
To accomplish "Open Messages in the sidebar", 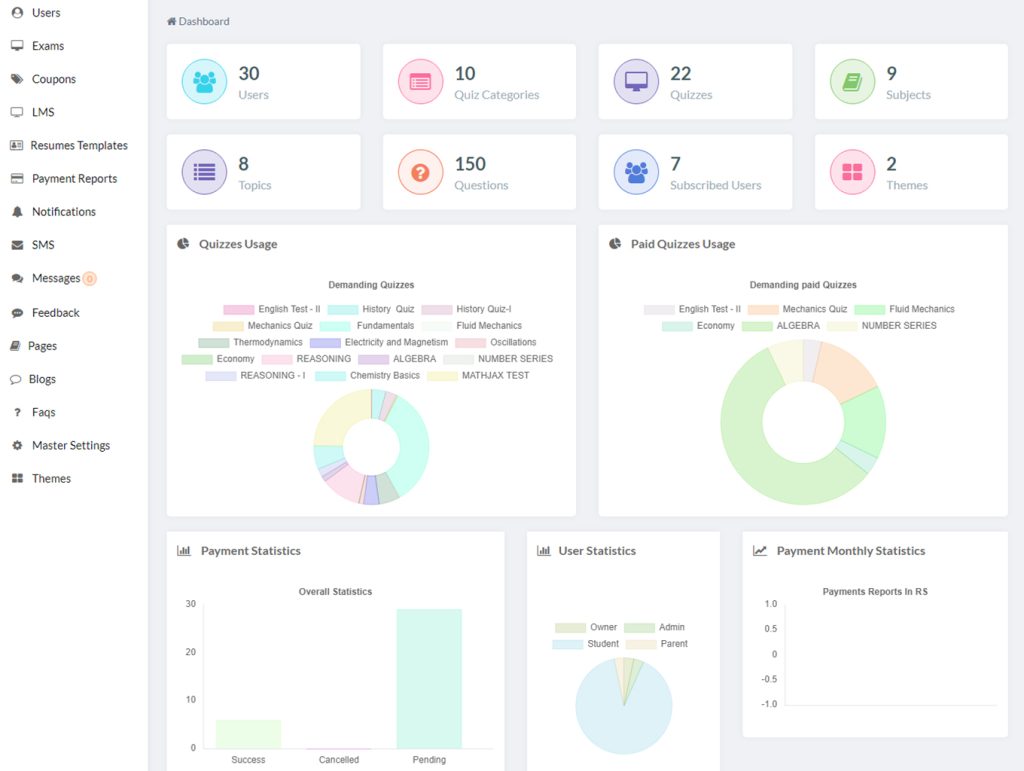I will point(56,278).
